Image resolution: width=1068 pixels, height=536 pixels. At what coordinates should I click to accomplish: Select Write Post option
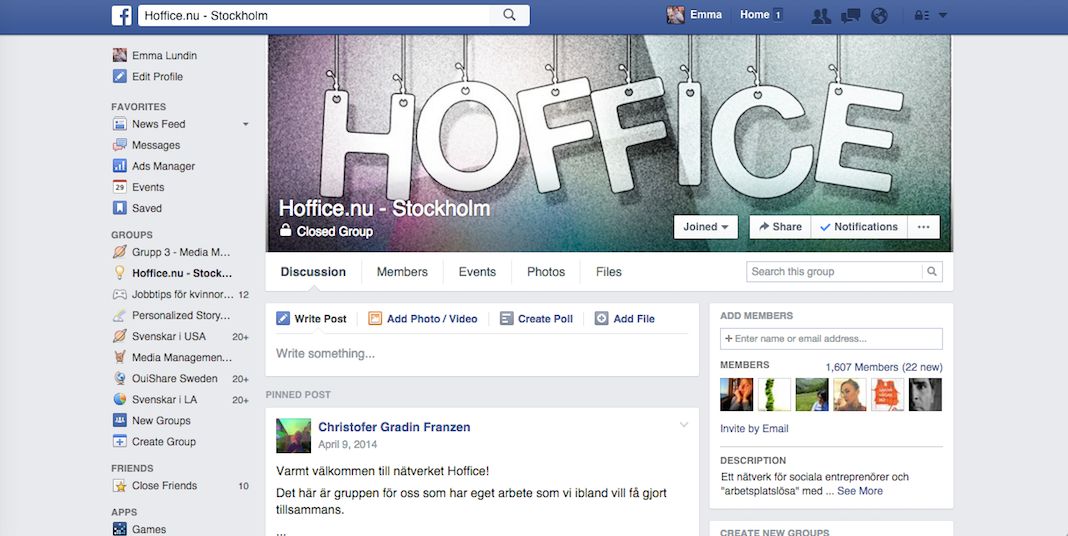click(311, 319)
